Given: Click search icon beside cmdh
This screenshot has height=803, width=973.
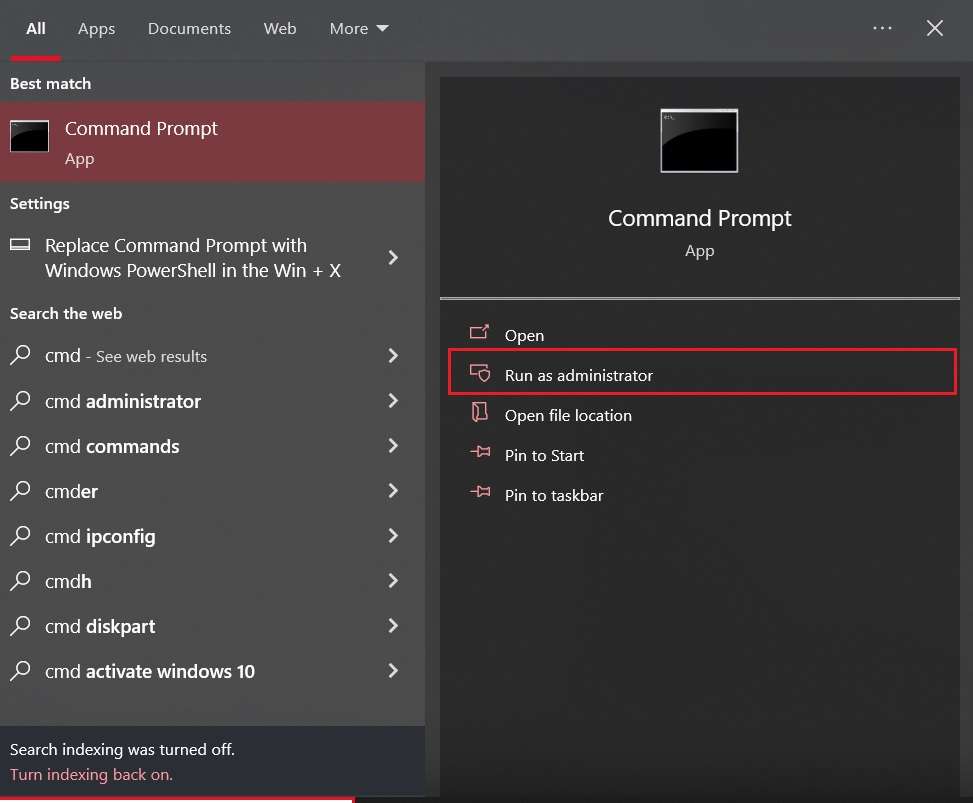Looking at the screenshot, I should (x=20, y=580).
